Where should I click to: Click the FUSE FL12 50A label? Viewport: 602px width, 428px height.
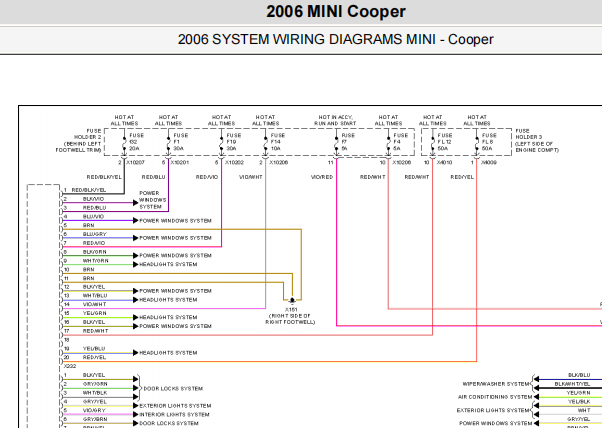pos(445,142)
